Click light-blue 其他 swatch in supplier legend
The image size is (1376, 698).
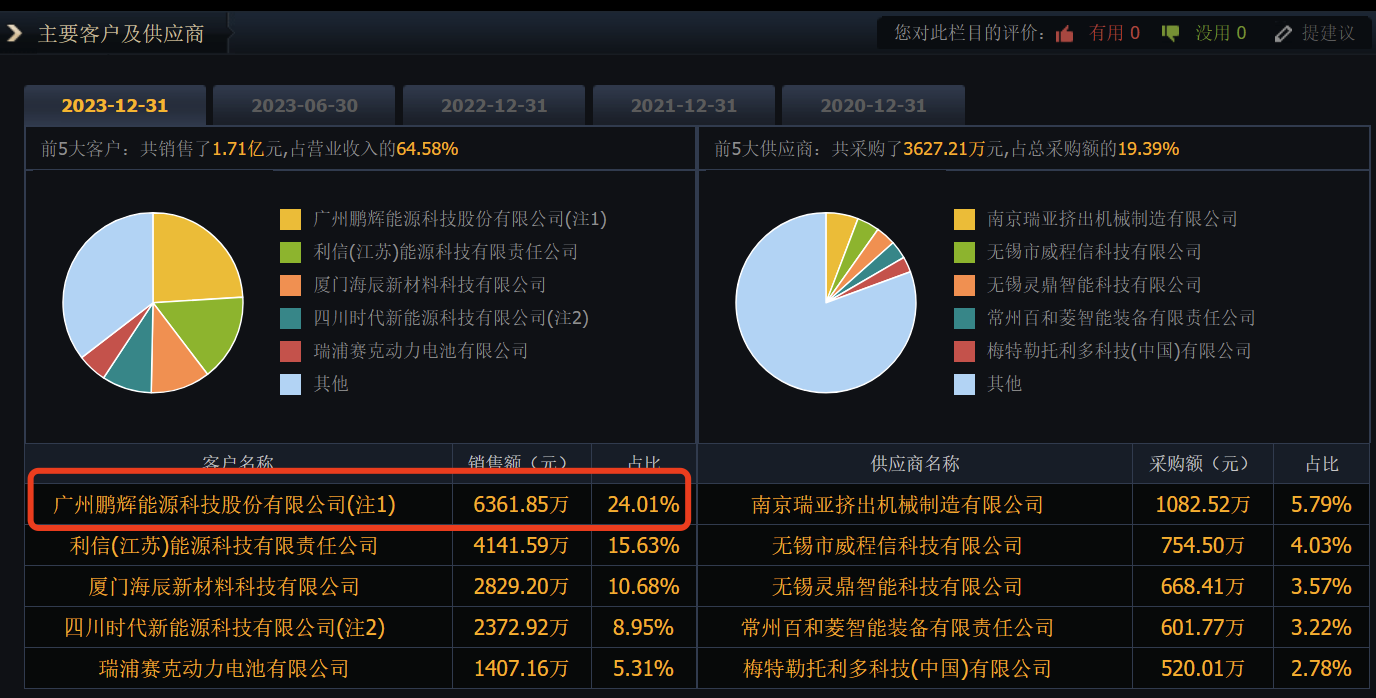[965, 384]
